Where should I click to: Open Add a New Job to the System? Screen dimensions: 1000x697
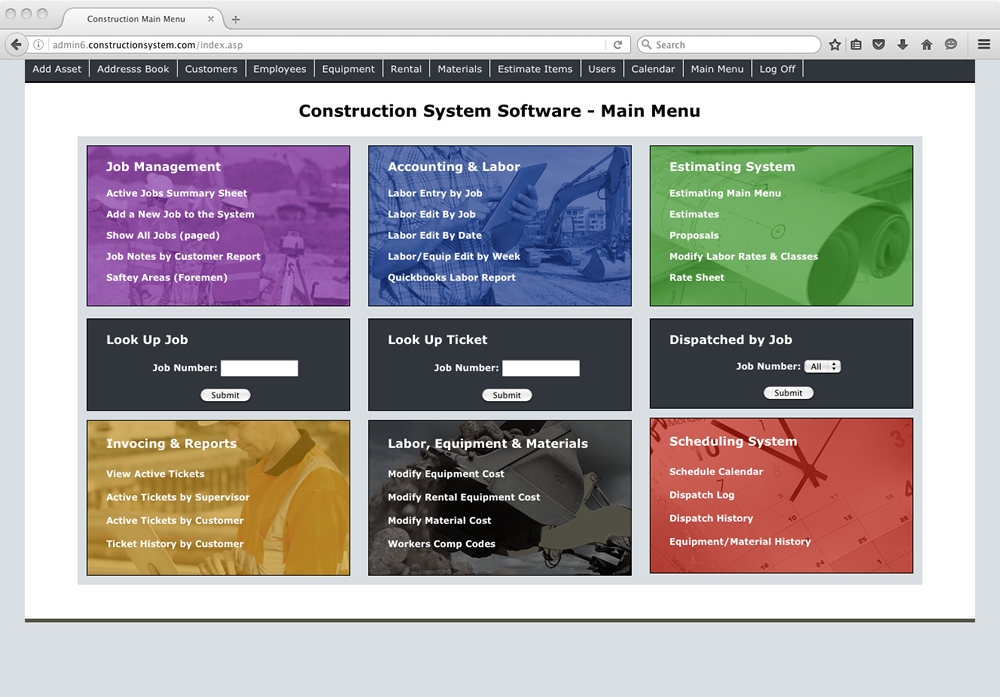tap(180, 214)
